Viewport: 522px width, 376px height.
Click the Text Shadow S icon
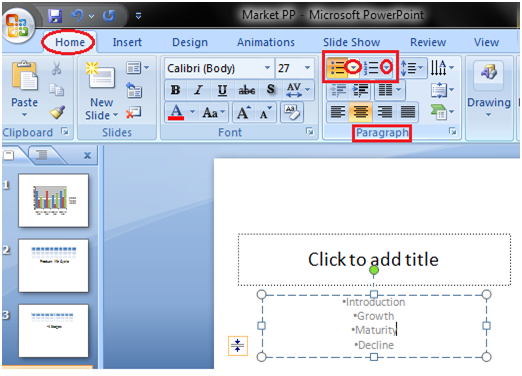tap(271, 89)
